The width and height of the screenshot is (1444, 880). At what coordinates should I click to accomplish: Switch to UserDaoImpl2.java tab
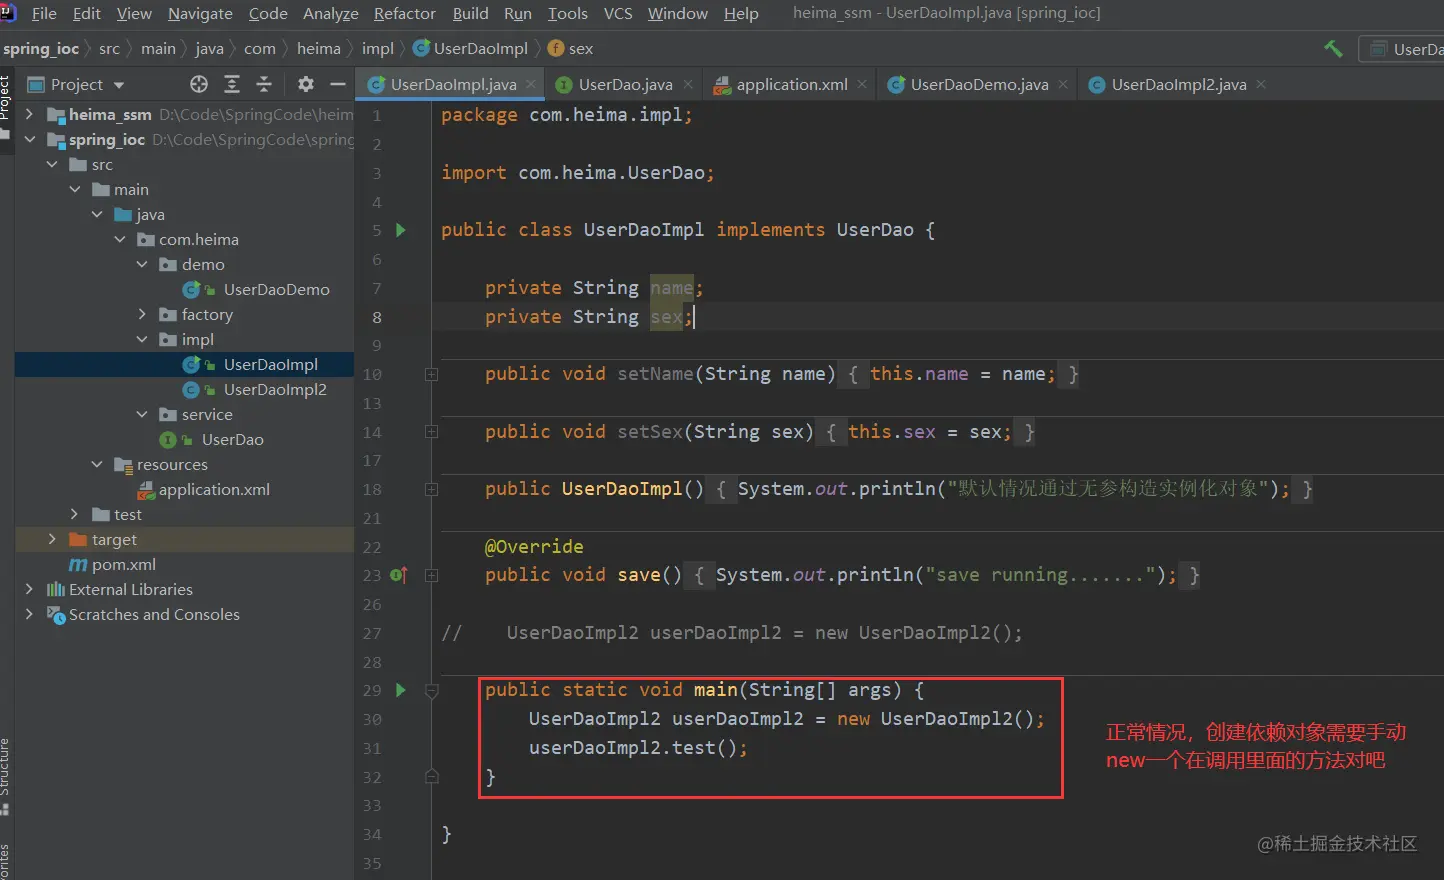[x=1178, y=84]
